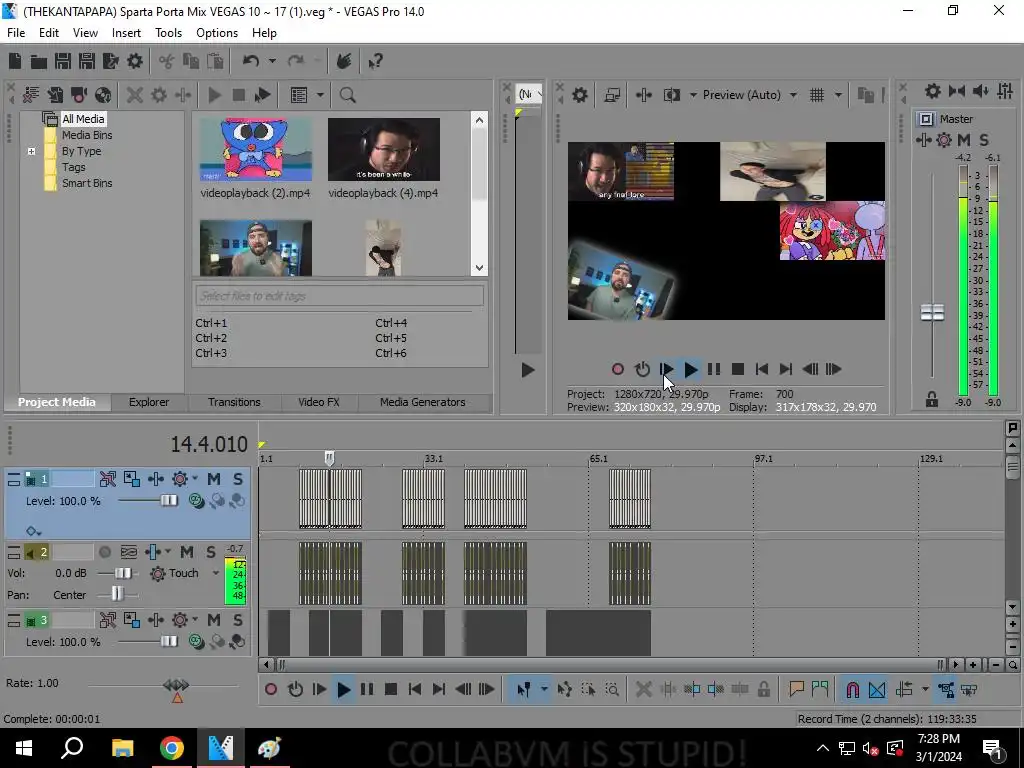
Task: Click the Undo arrow icon
Action: pos(251,61)
